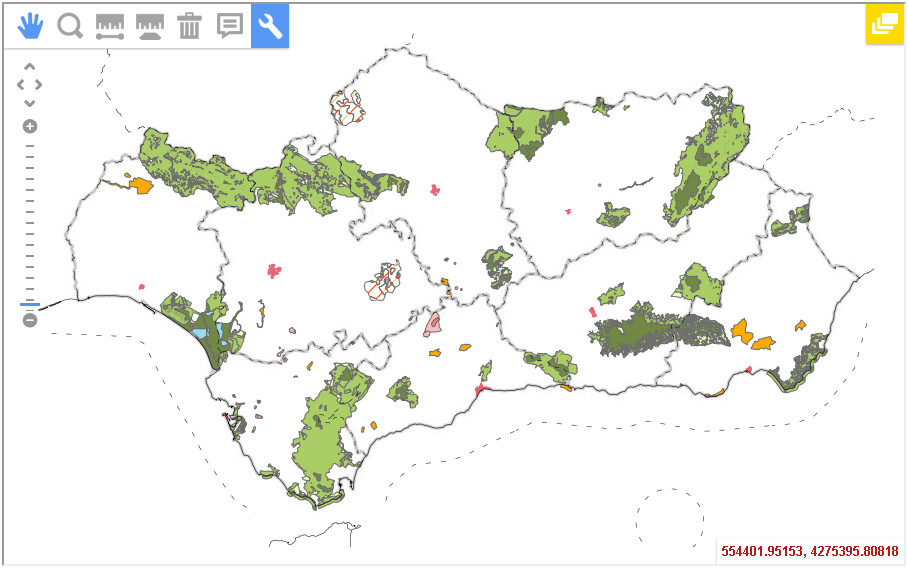Viewport: 908px width, 568px height.
Task: Open the yellow layers panel button
Action: coord(884,24)
